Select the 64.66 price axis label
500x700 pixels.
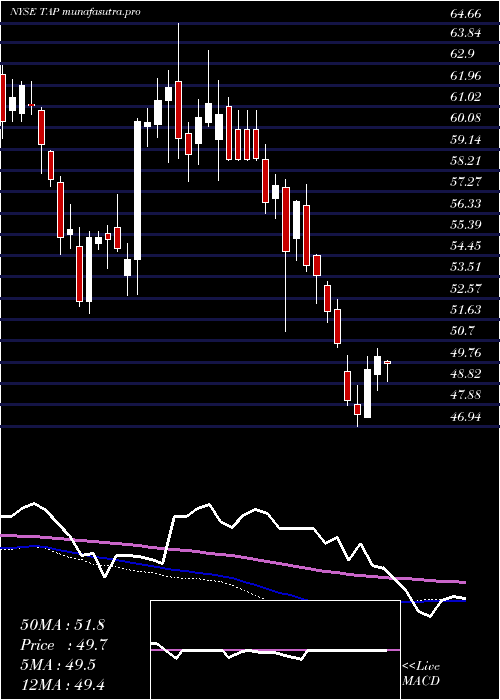click(x=466, y=14)
